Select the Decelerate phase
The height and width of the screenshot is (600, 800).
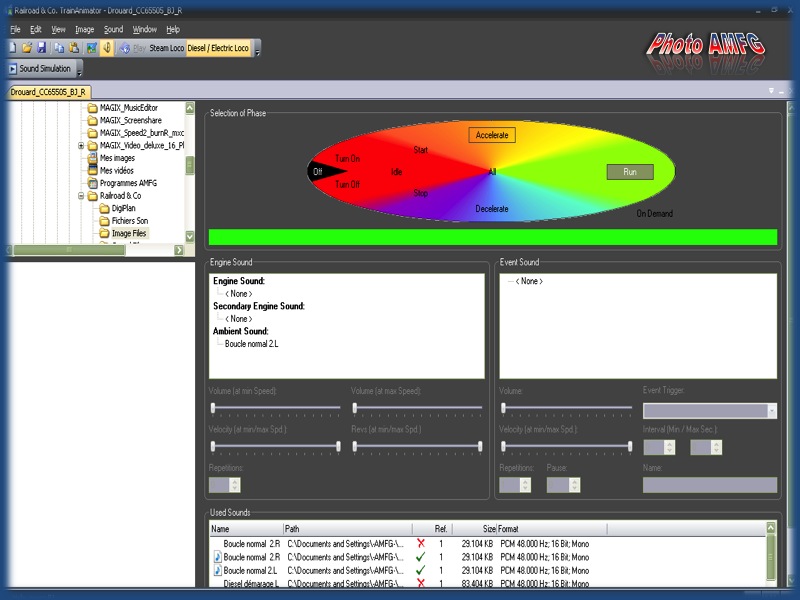click(492, 209)
